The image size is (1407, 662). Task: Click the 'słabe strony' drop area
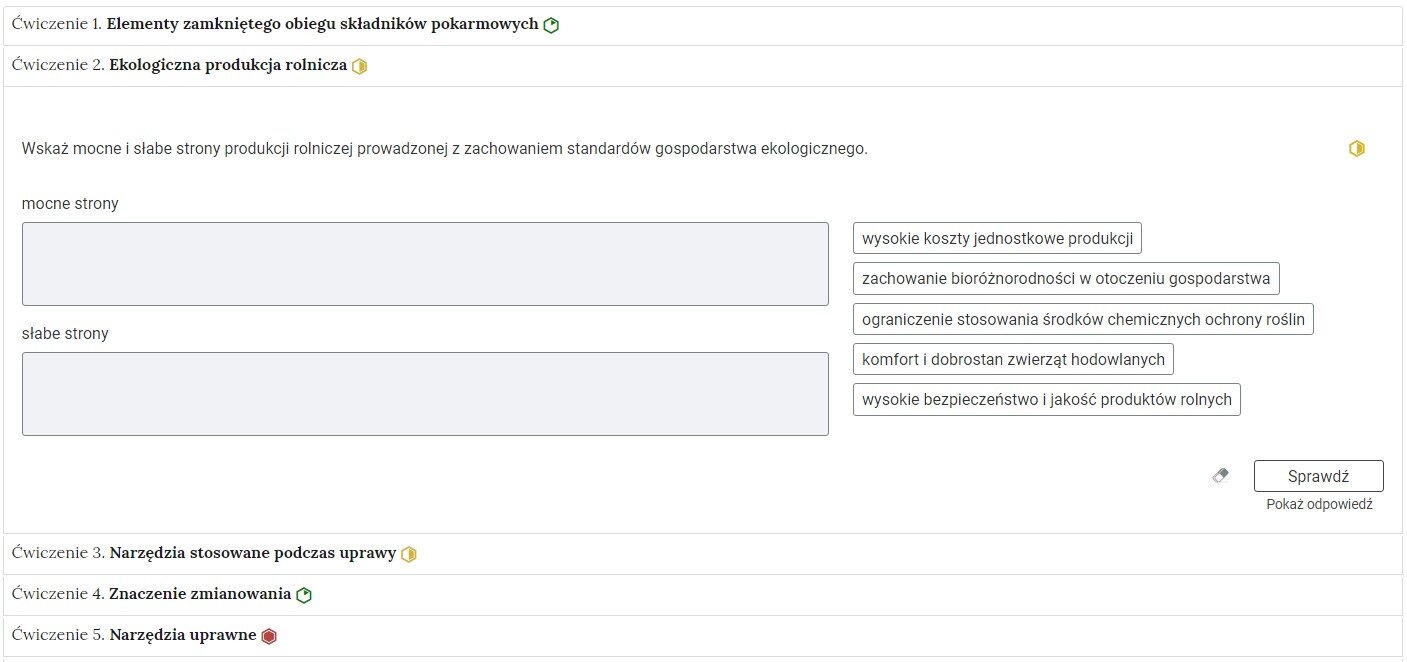coord(425,394)
